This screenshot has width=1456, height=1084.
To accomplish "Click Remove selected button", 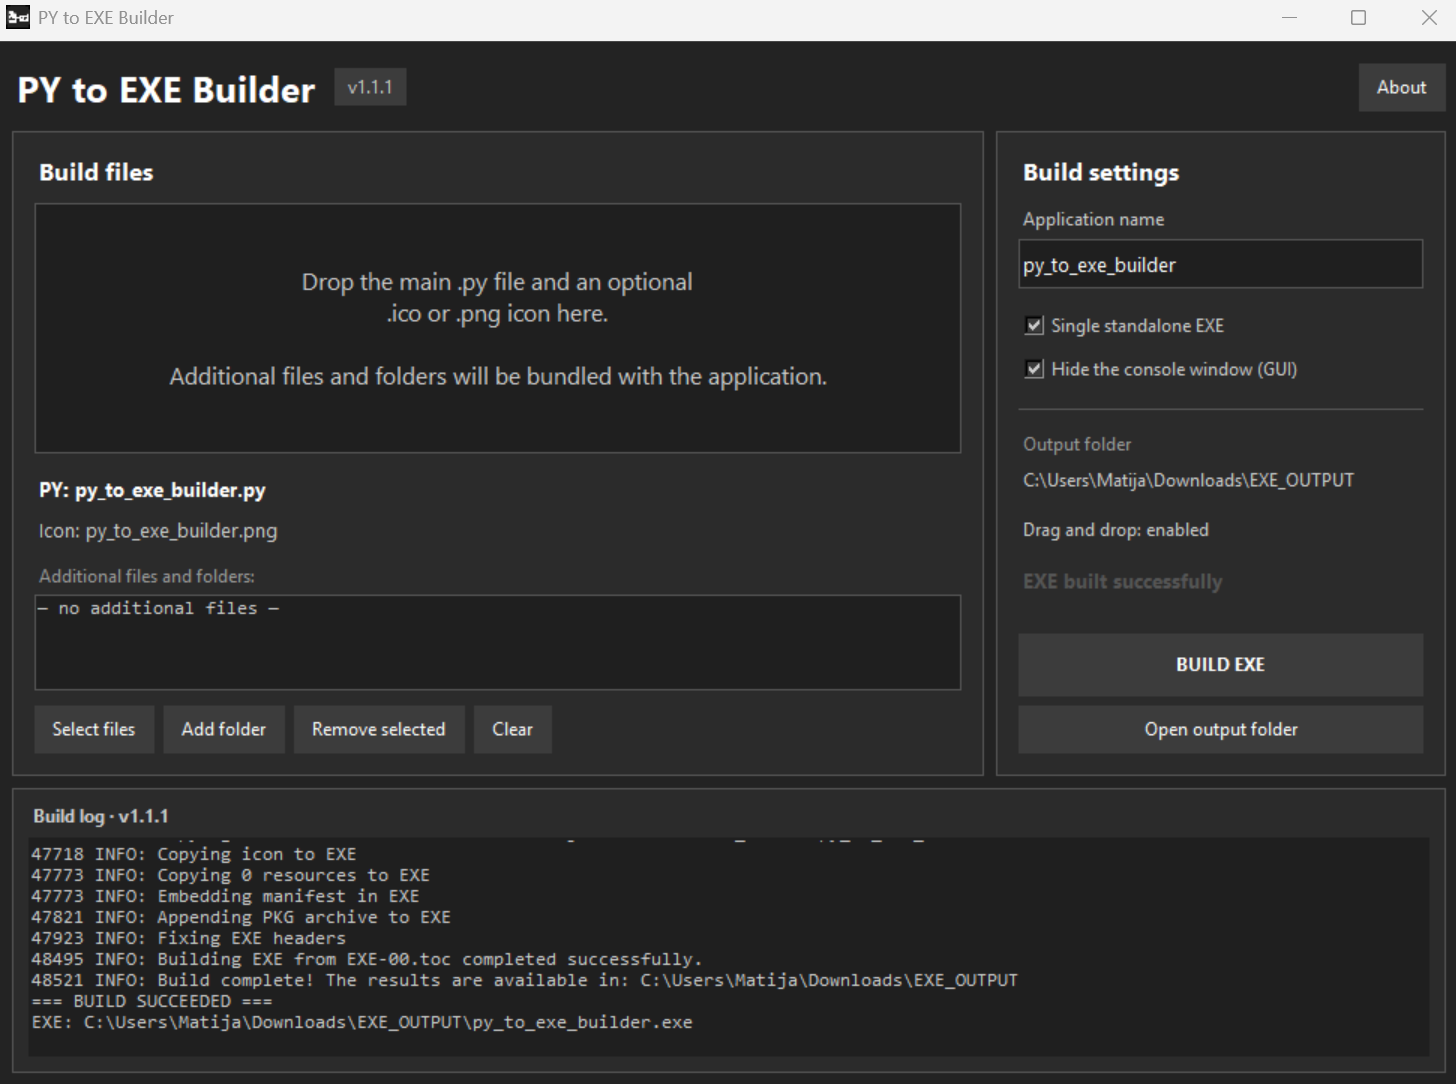I will pos(379,729).
